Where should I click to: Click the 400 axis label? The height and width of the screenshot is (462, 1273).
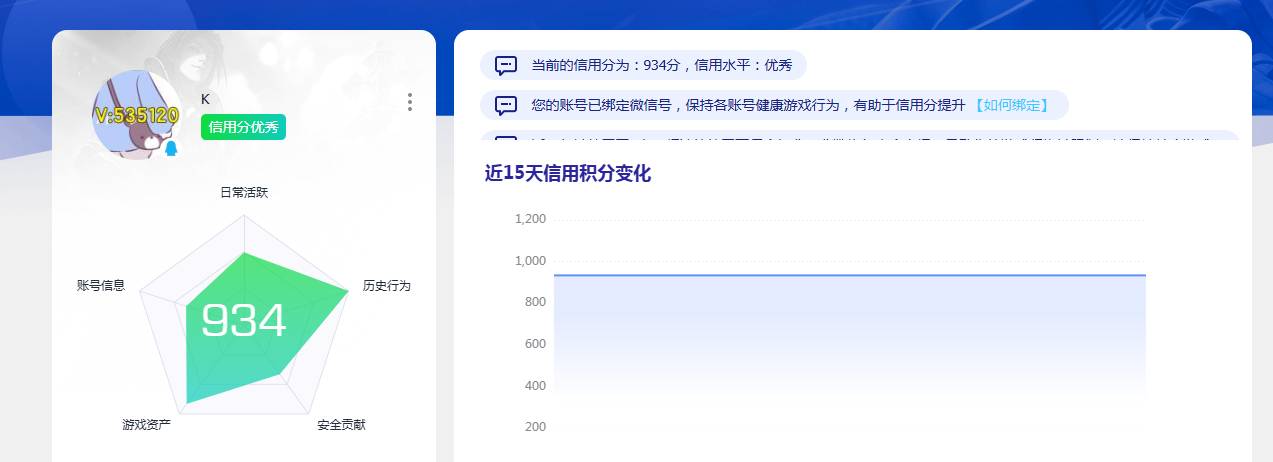[536, 386]
